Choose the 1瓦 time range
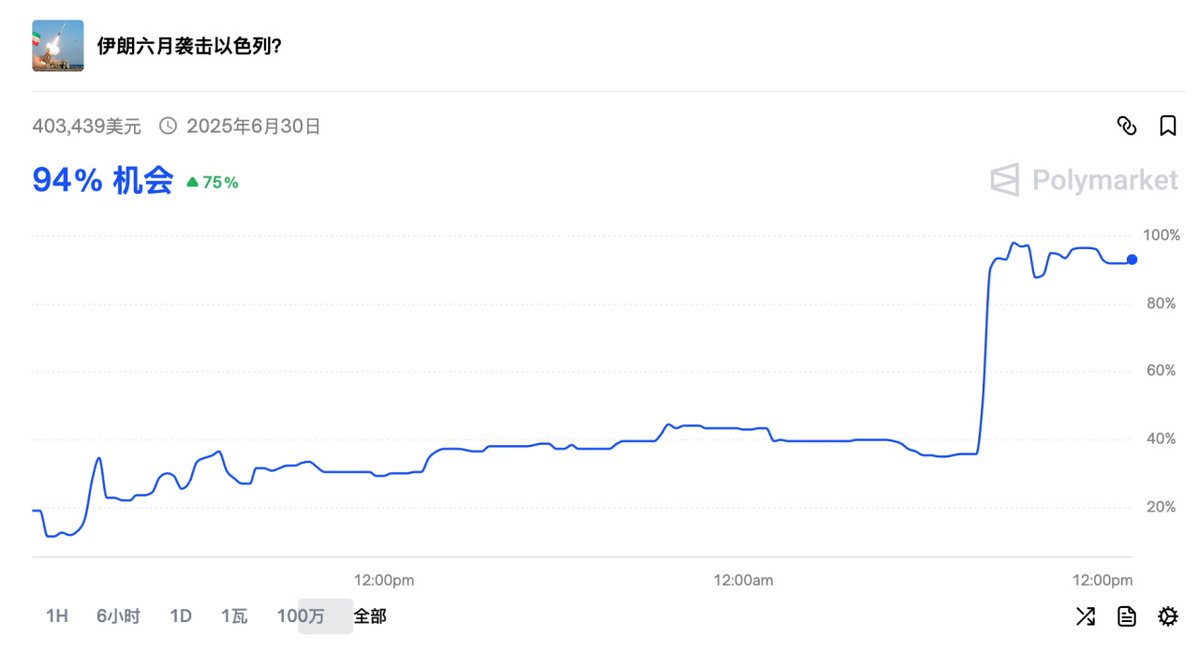This screenshot has width=1199, height=653. pos(234,616)
